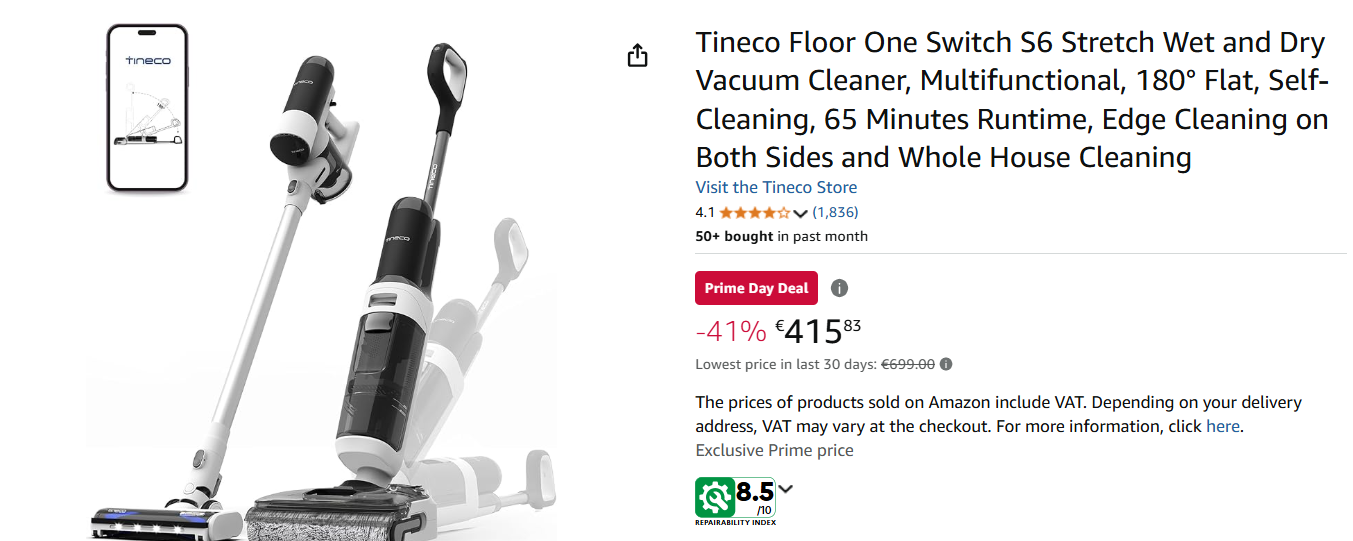Click the "here" VAT information link

(x=1222, y=426)
